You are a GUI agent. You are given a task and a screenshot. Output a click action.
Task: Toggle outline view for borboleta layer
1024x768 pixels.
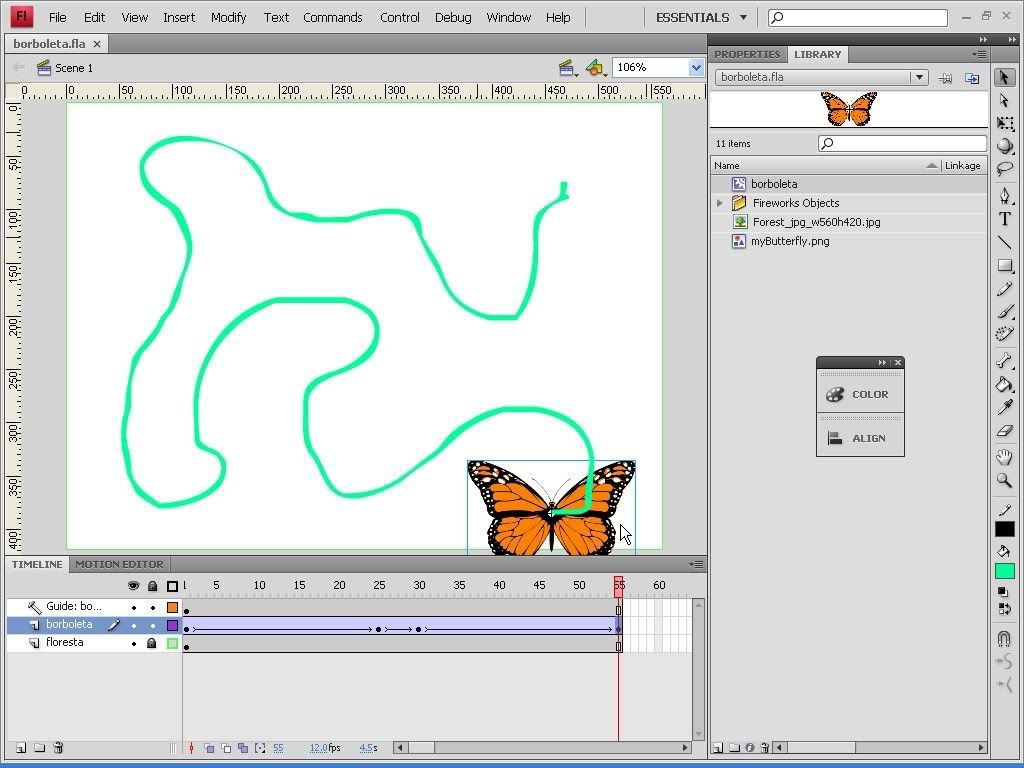pos(172,625)
